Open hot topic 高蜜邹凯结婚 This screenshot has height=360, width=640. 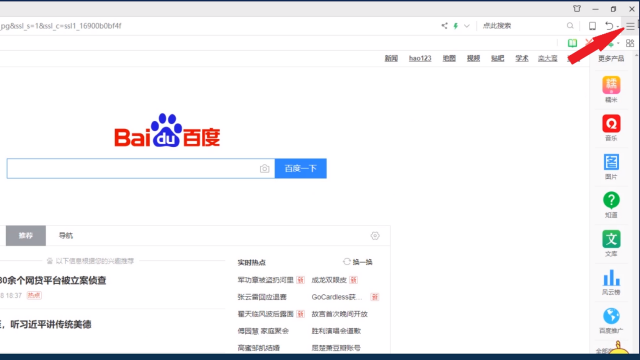[x=259, y=348]
